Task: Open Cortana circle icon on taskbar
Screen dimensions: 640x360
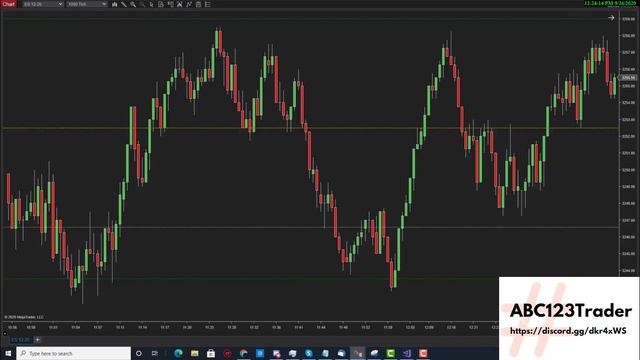Action: [139, 353]
